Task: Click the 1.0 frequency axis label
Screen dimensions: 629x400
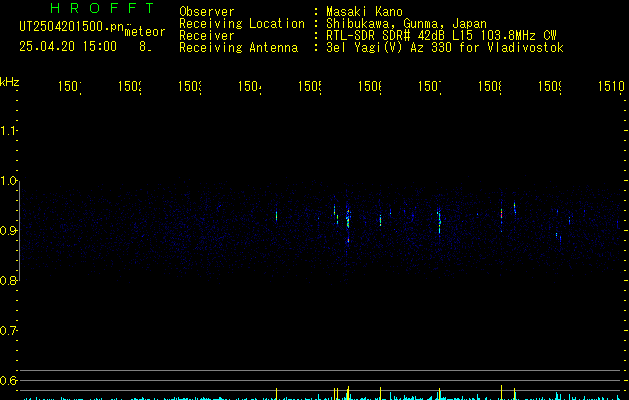Action: pos(8,181)
